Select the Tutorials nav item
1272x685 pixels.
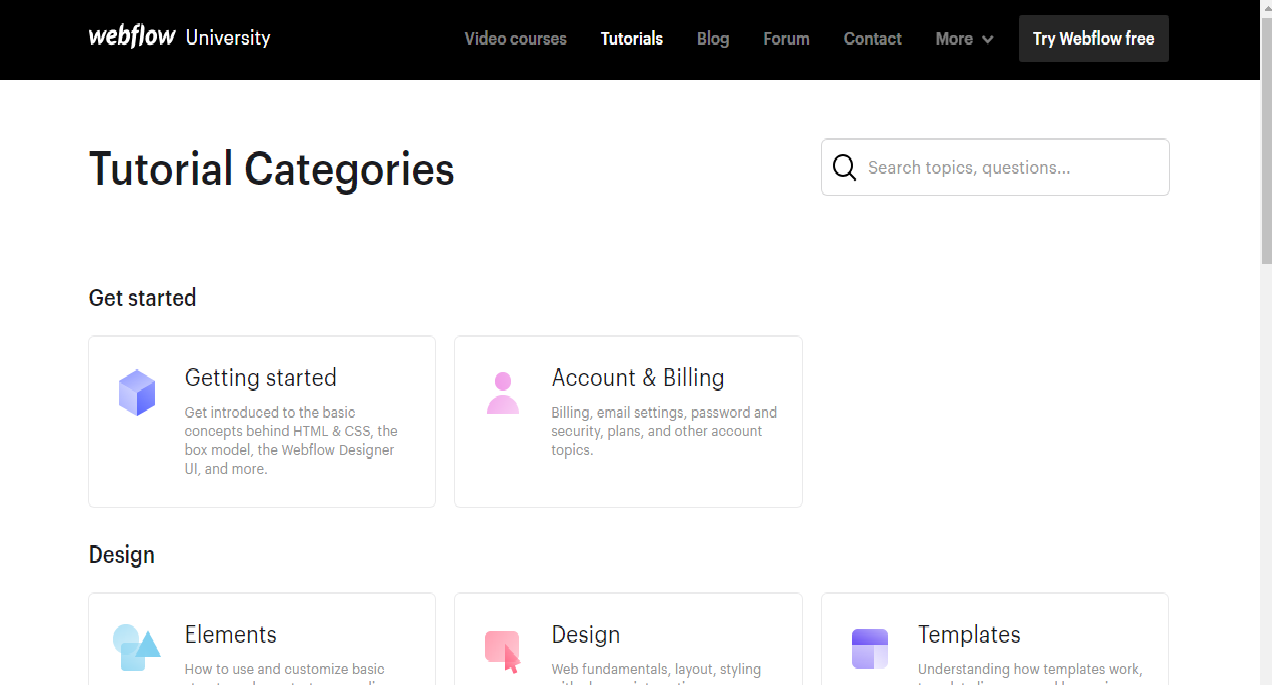pyautogui.click(x=631, y=39)
